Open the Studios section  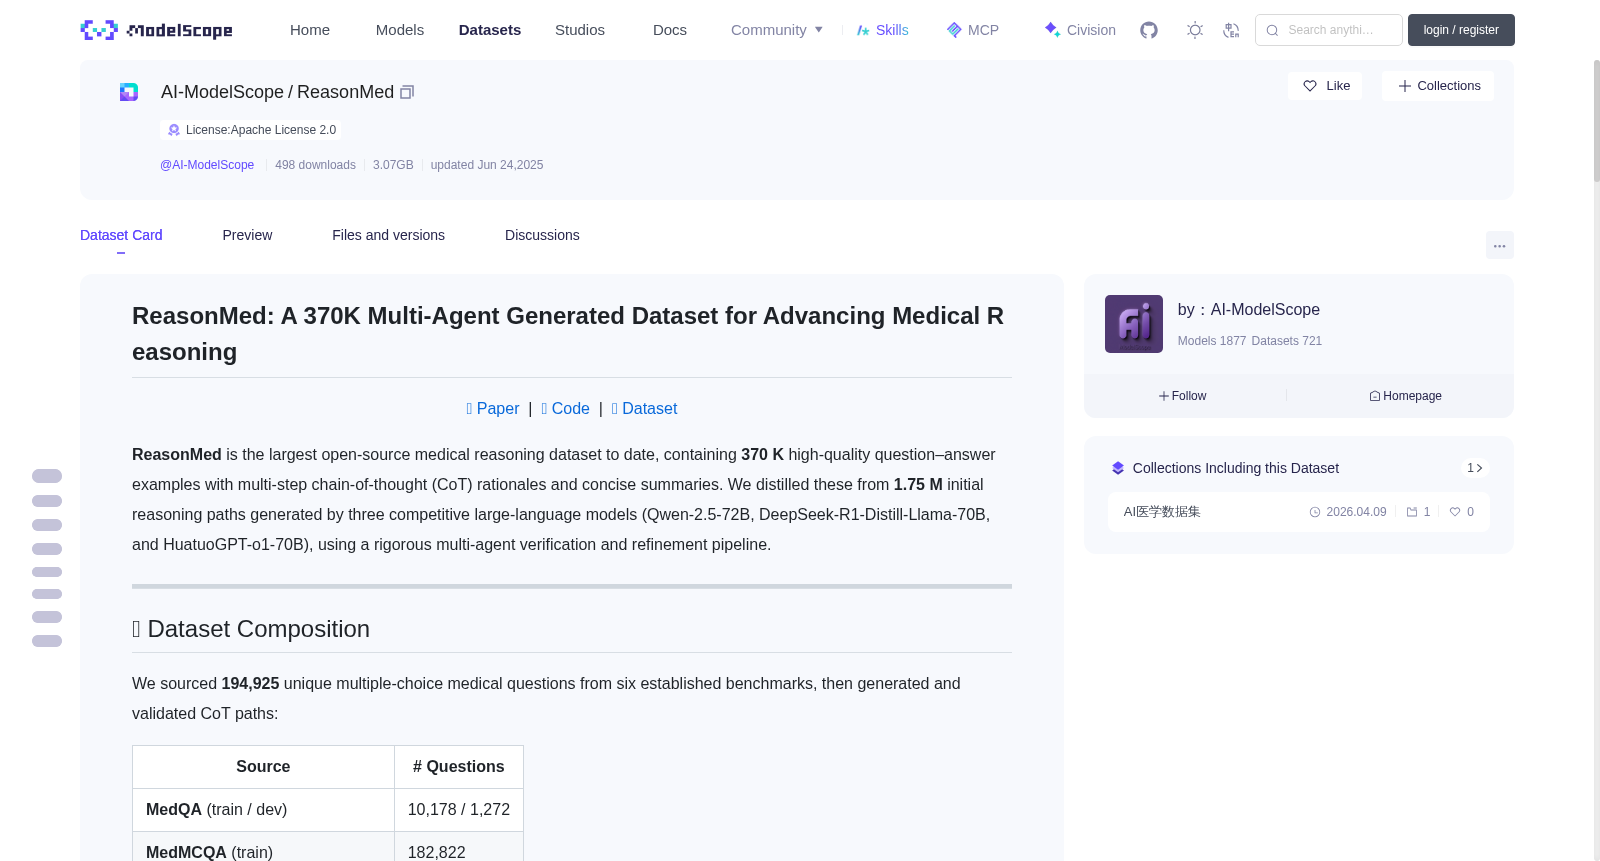[580, 30]
